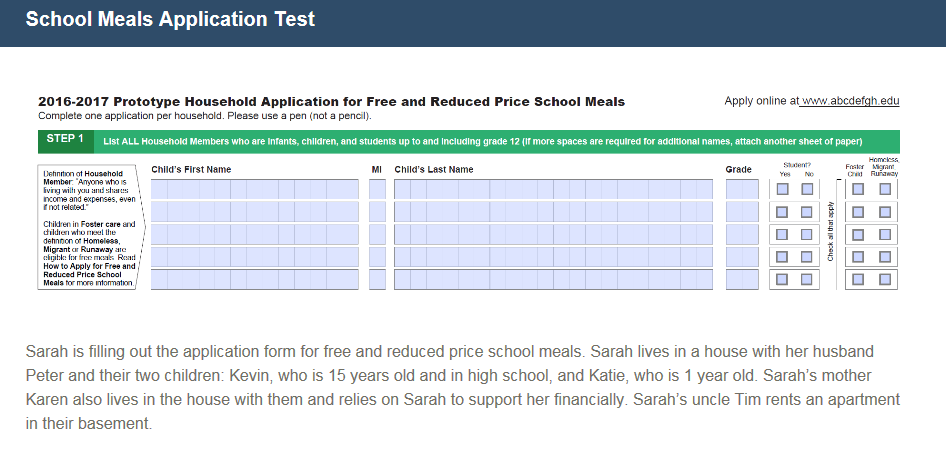Screen dimensions: 946x452
Task: Tick Homeless, Migrant, Runaway box in first row
Action: [x=884, y=189]
